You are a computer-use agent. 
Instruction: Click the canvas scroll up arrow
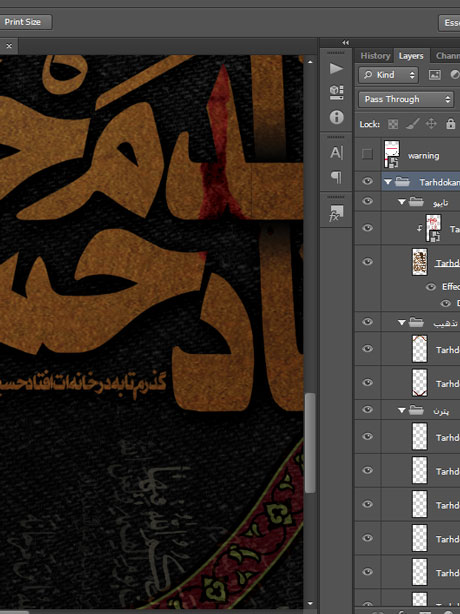pyautogui.click(x=310, y=61)
